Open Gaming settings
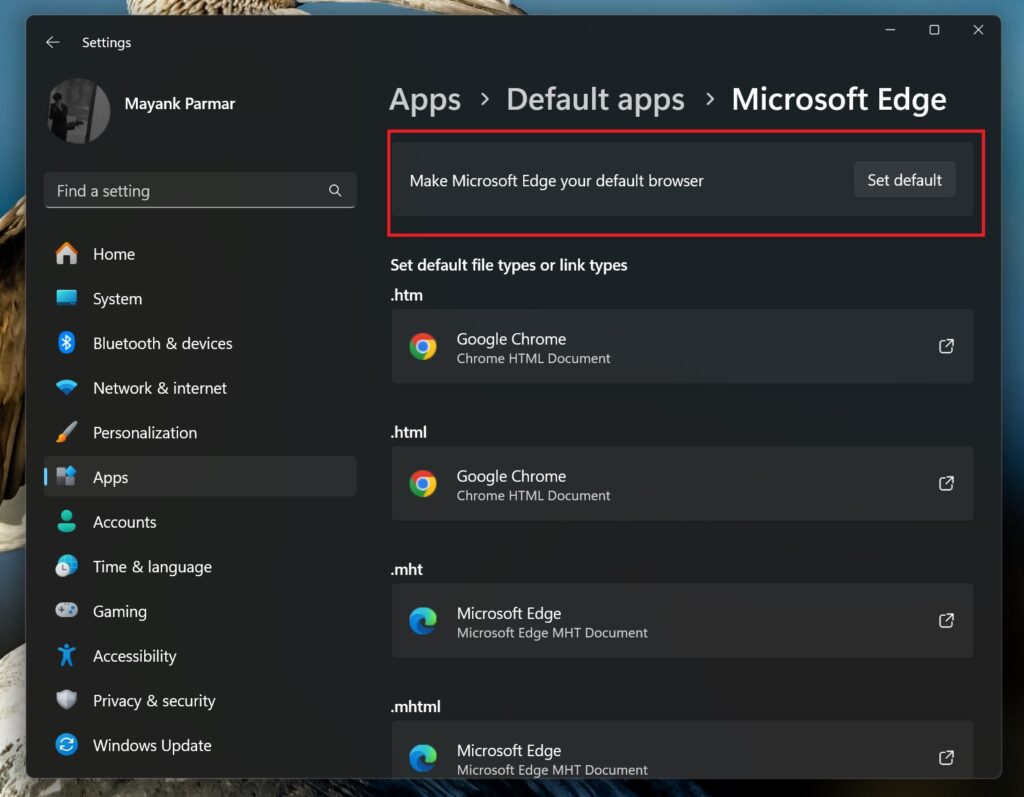The height and width of the screenshot is (797, 1024). tap(120, 611)
